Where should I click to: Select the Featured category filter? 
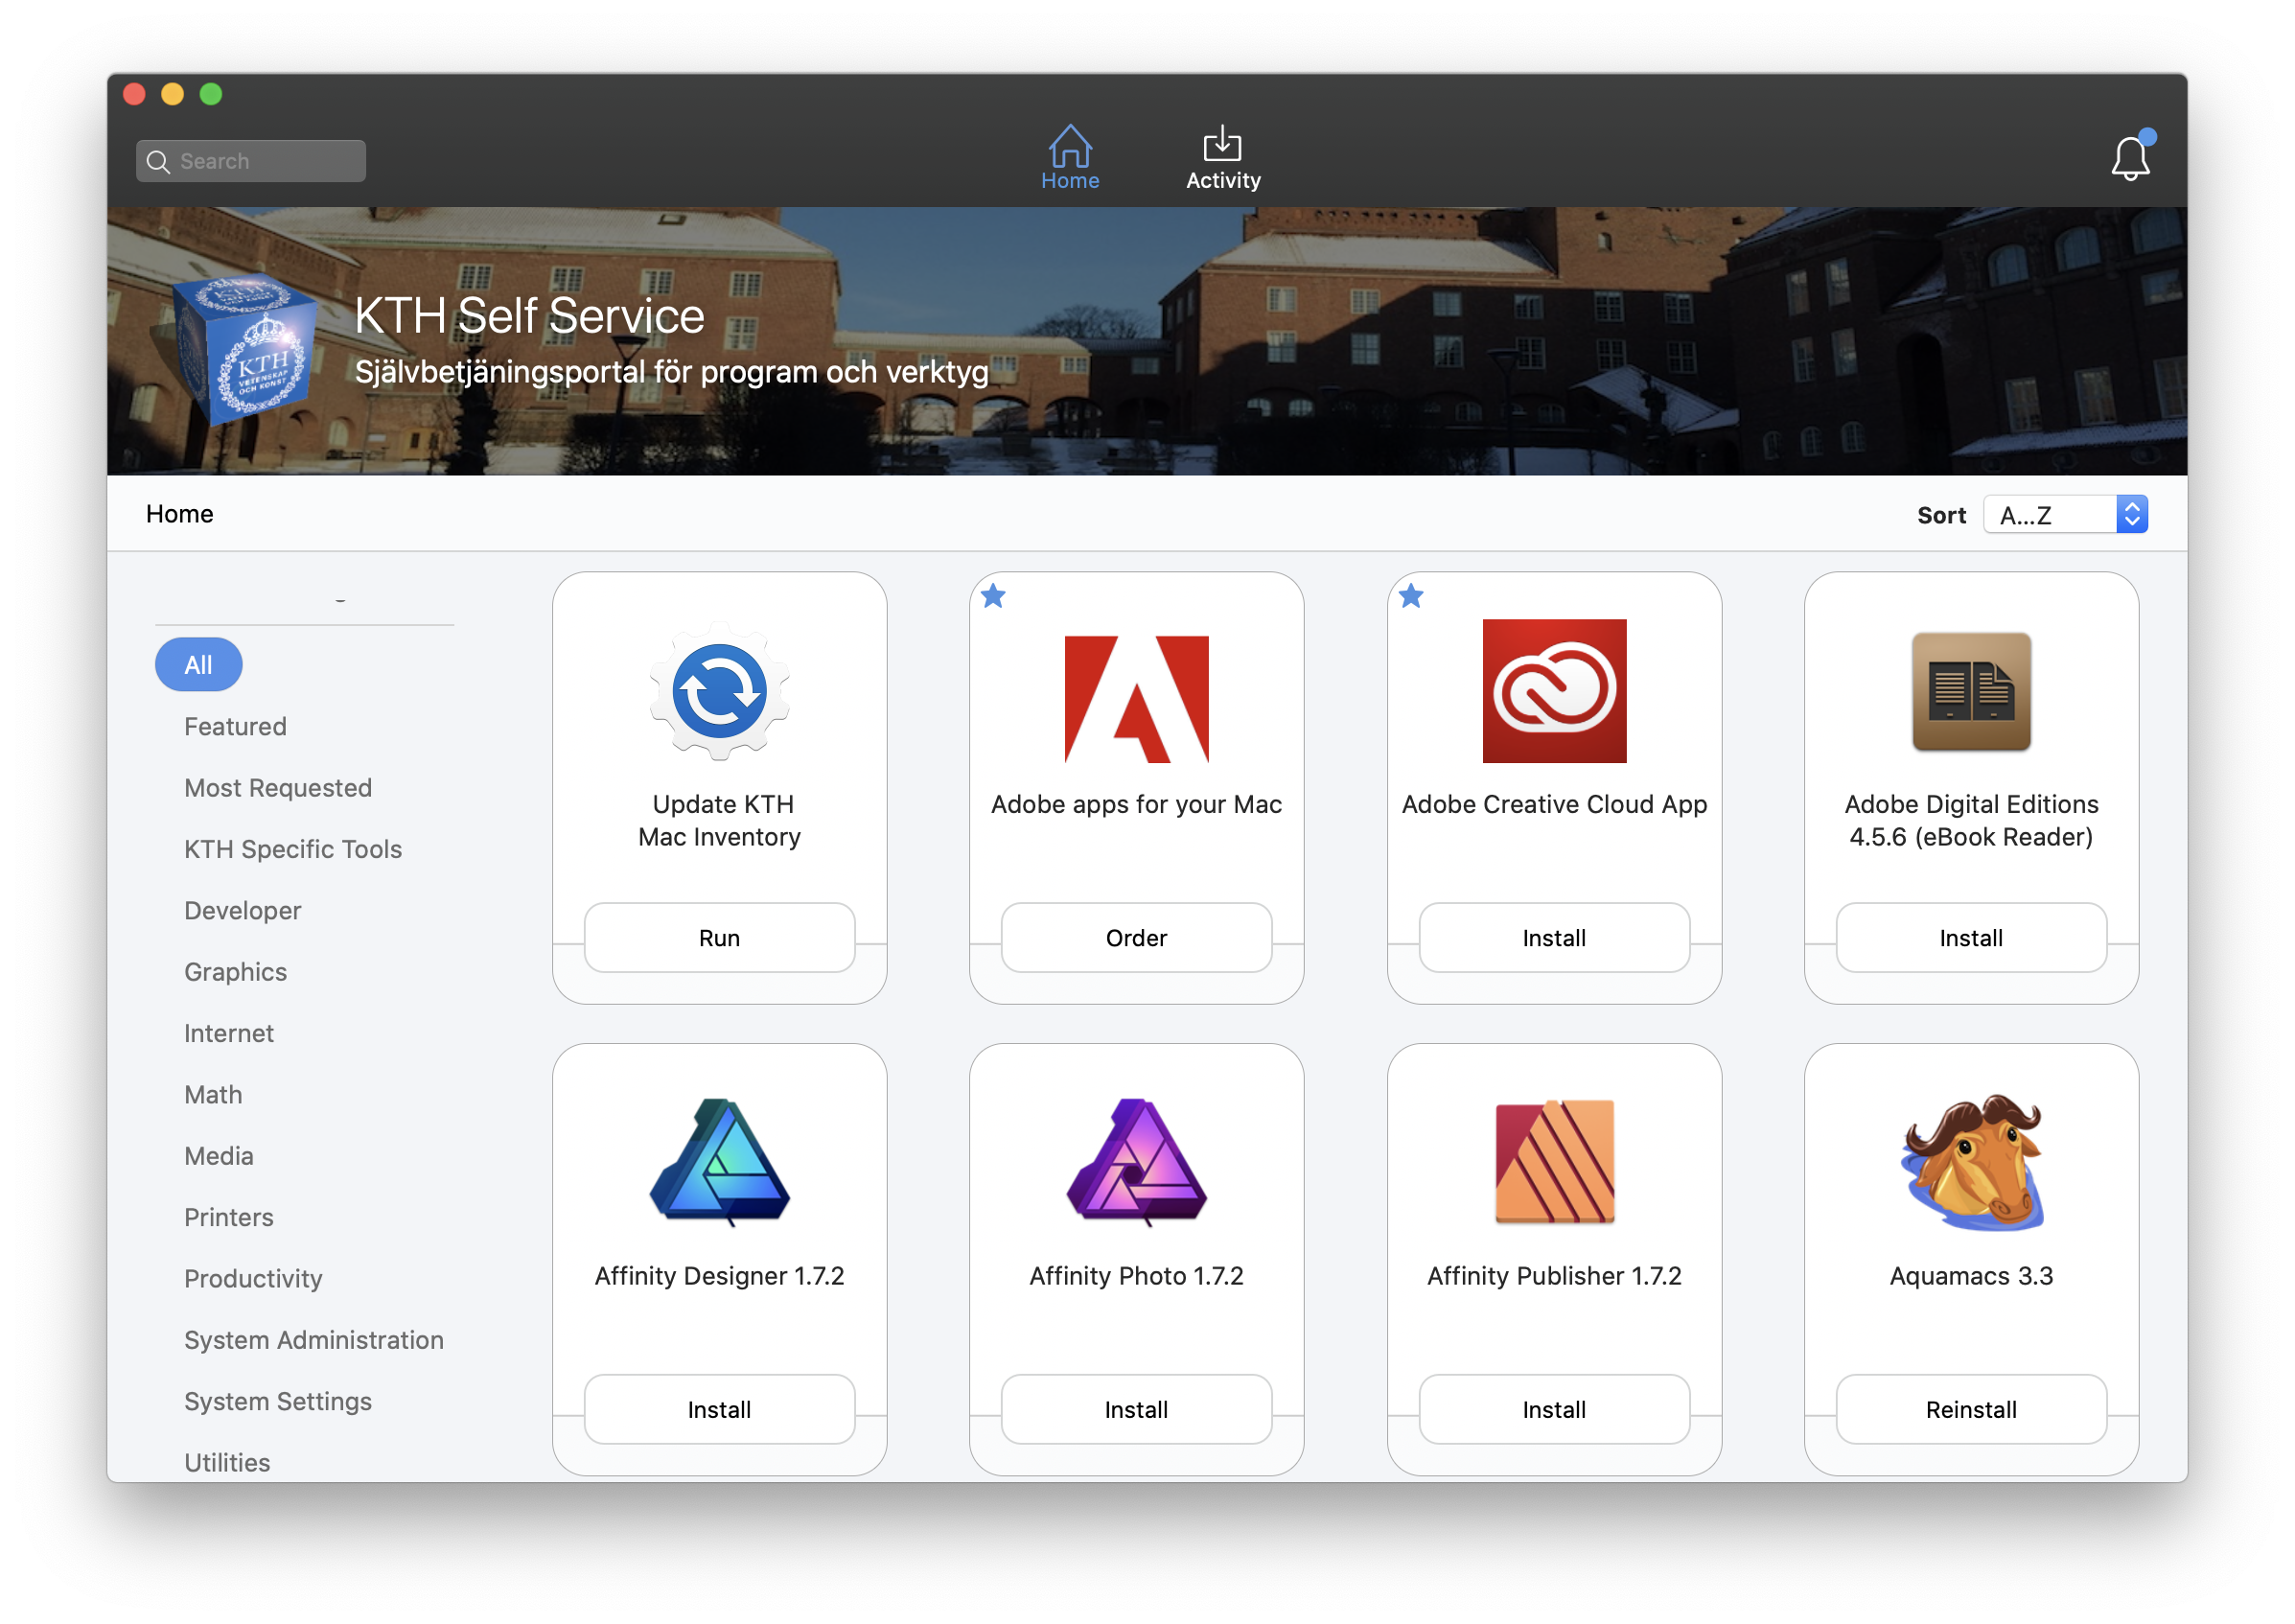[237, 726]
